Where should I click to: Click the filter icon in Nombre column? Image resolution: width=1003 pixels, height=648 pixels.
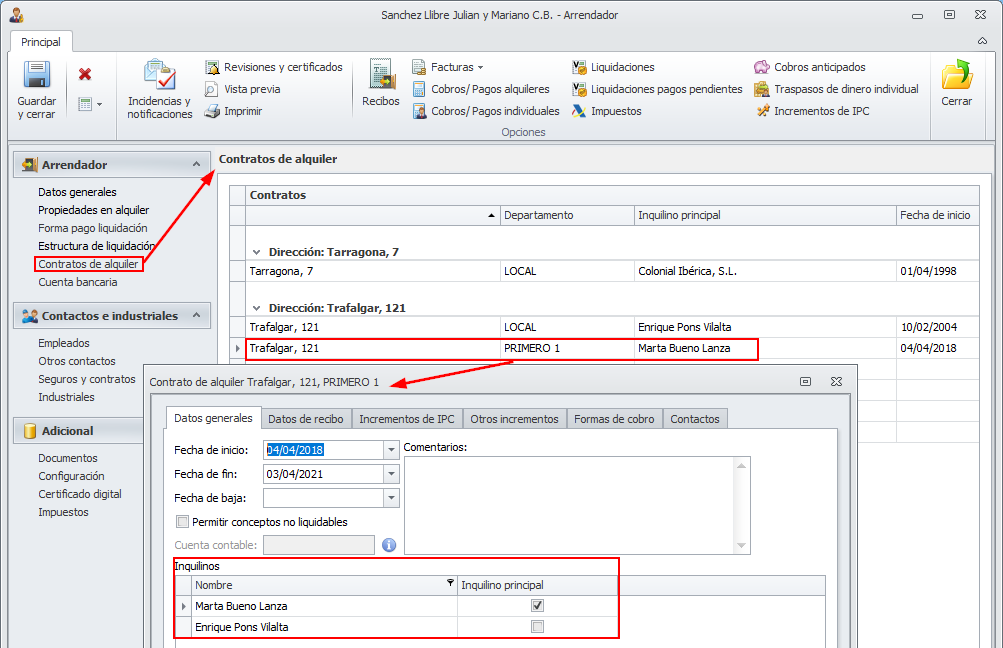pos(450,583)
